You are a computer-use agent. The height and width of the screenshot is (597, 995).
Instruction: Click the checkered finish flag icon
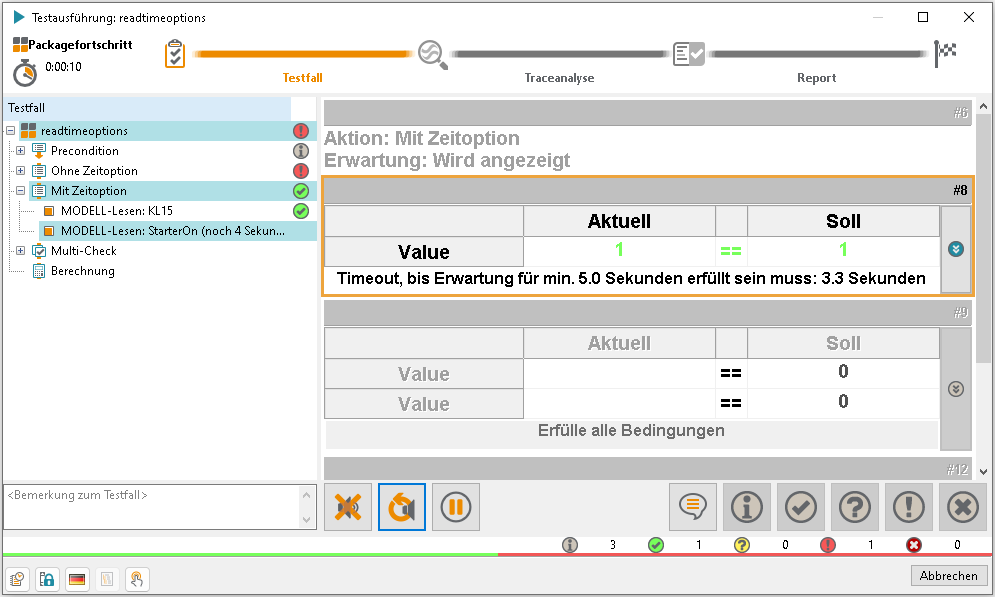[945, 53]
